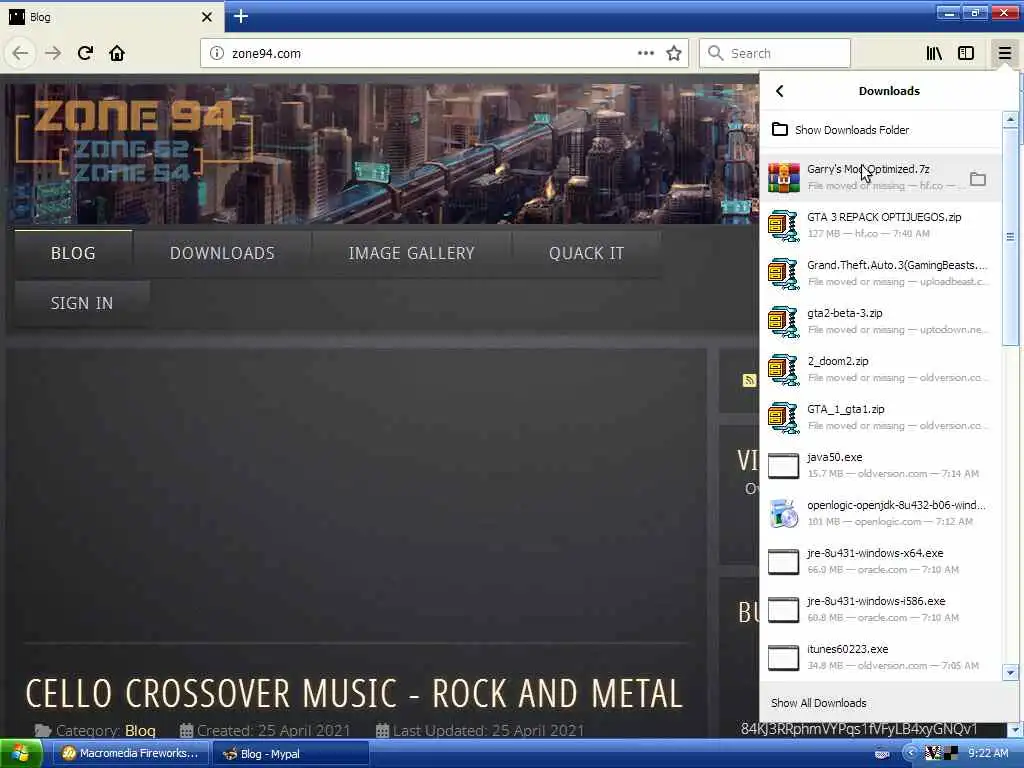
Task: Select the 'itunes60223.exe' download entry
Action: pos(880,658)
